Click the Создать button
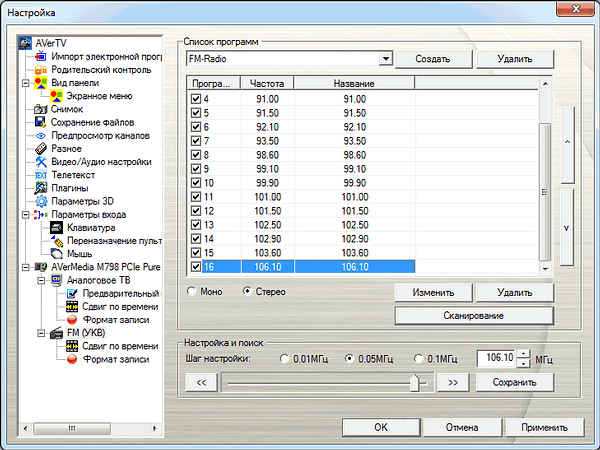Image resolution: width=600 pixels, height=450 pixels. click(433, 59)
